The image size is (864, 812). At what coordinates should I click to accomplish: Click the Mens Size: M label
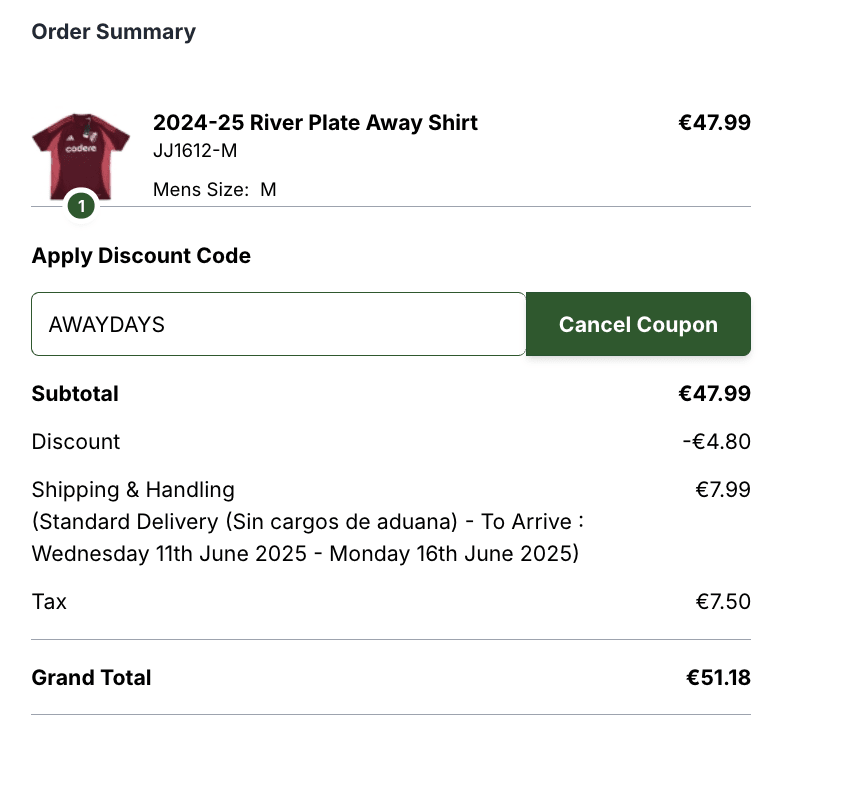click(214, 189)
